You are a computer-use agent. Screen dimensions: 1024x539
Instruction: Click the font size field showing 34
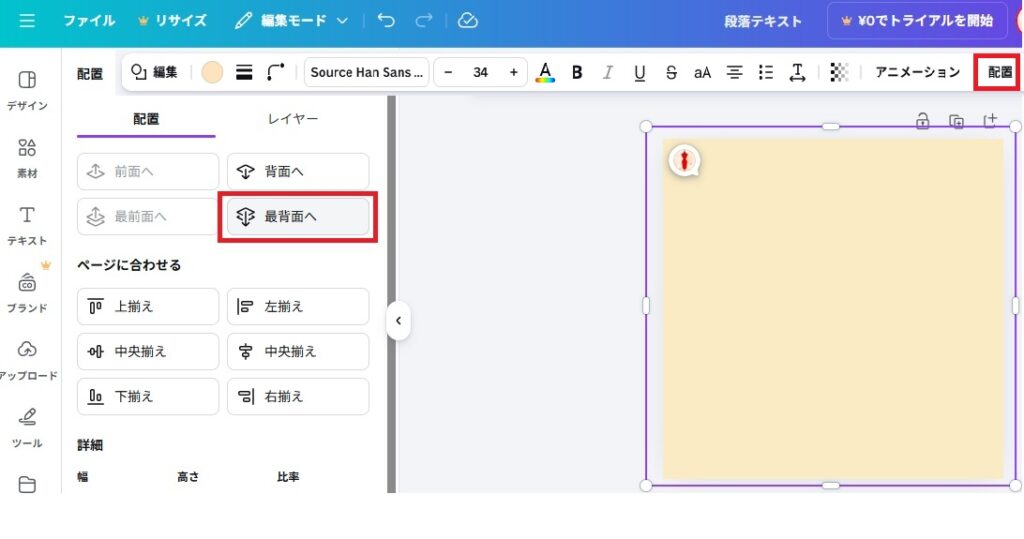[x=481, y=72]
